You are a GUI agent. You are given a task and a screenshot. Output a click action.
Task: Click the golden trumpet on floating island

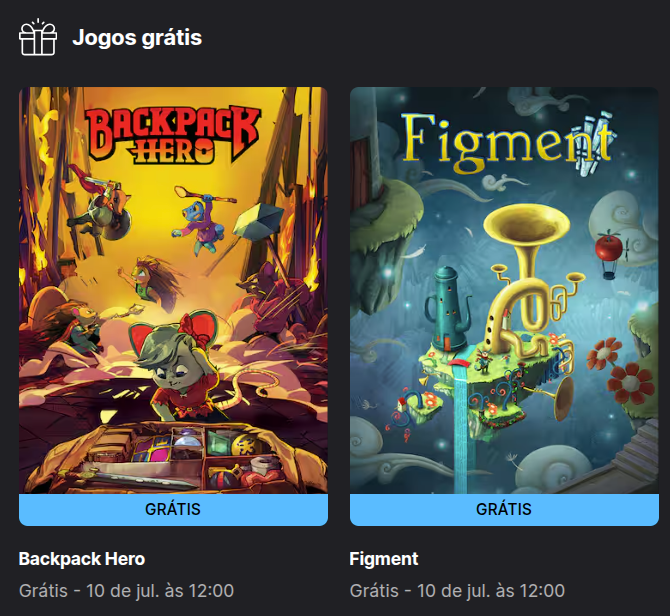click(x=528, y=278)
